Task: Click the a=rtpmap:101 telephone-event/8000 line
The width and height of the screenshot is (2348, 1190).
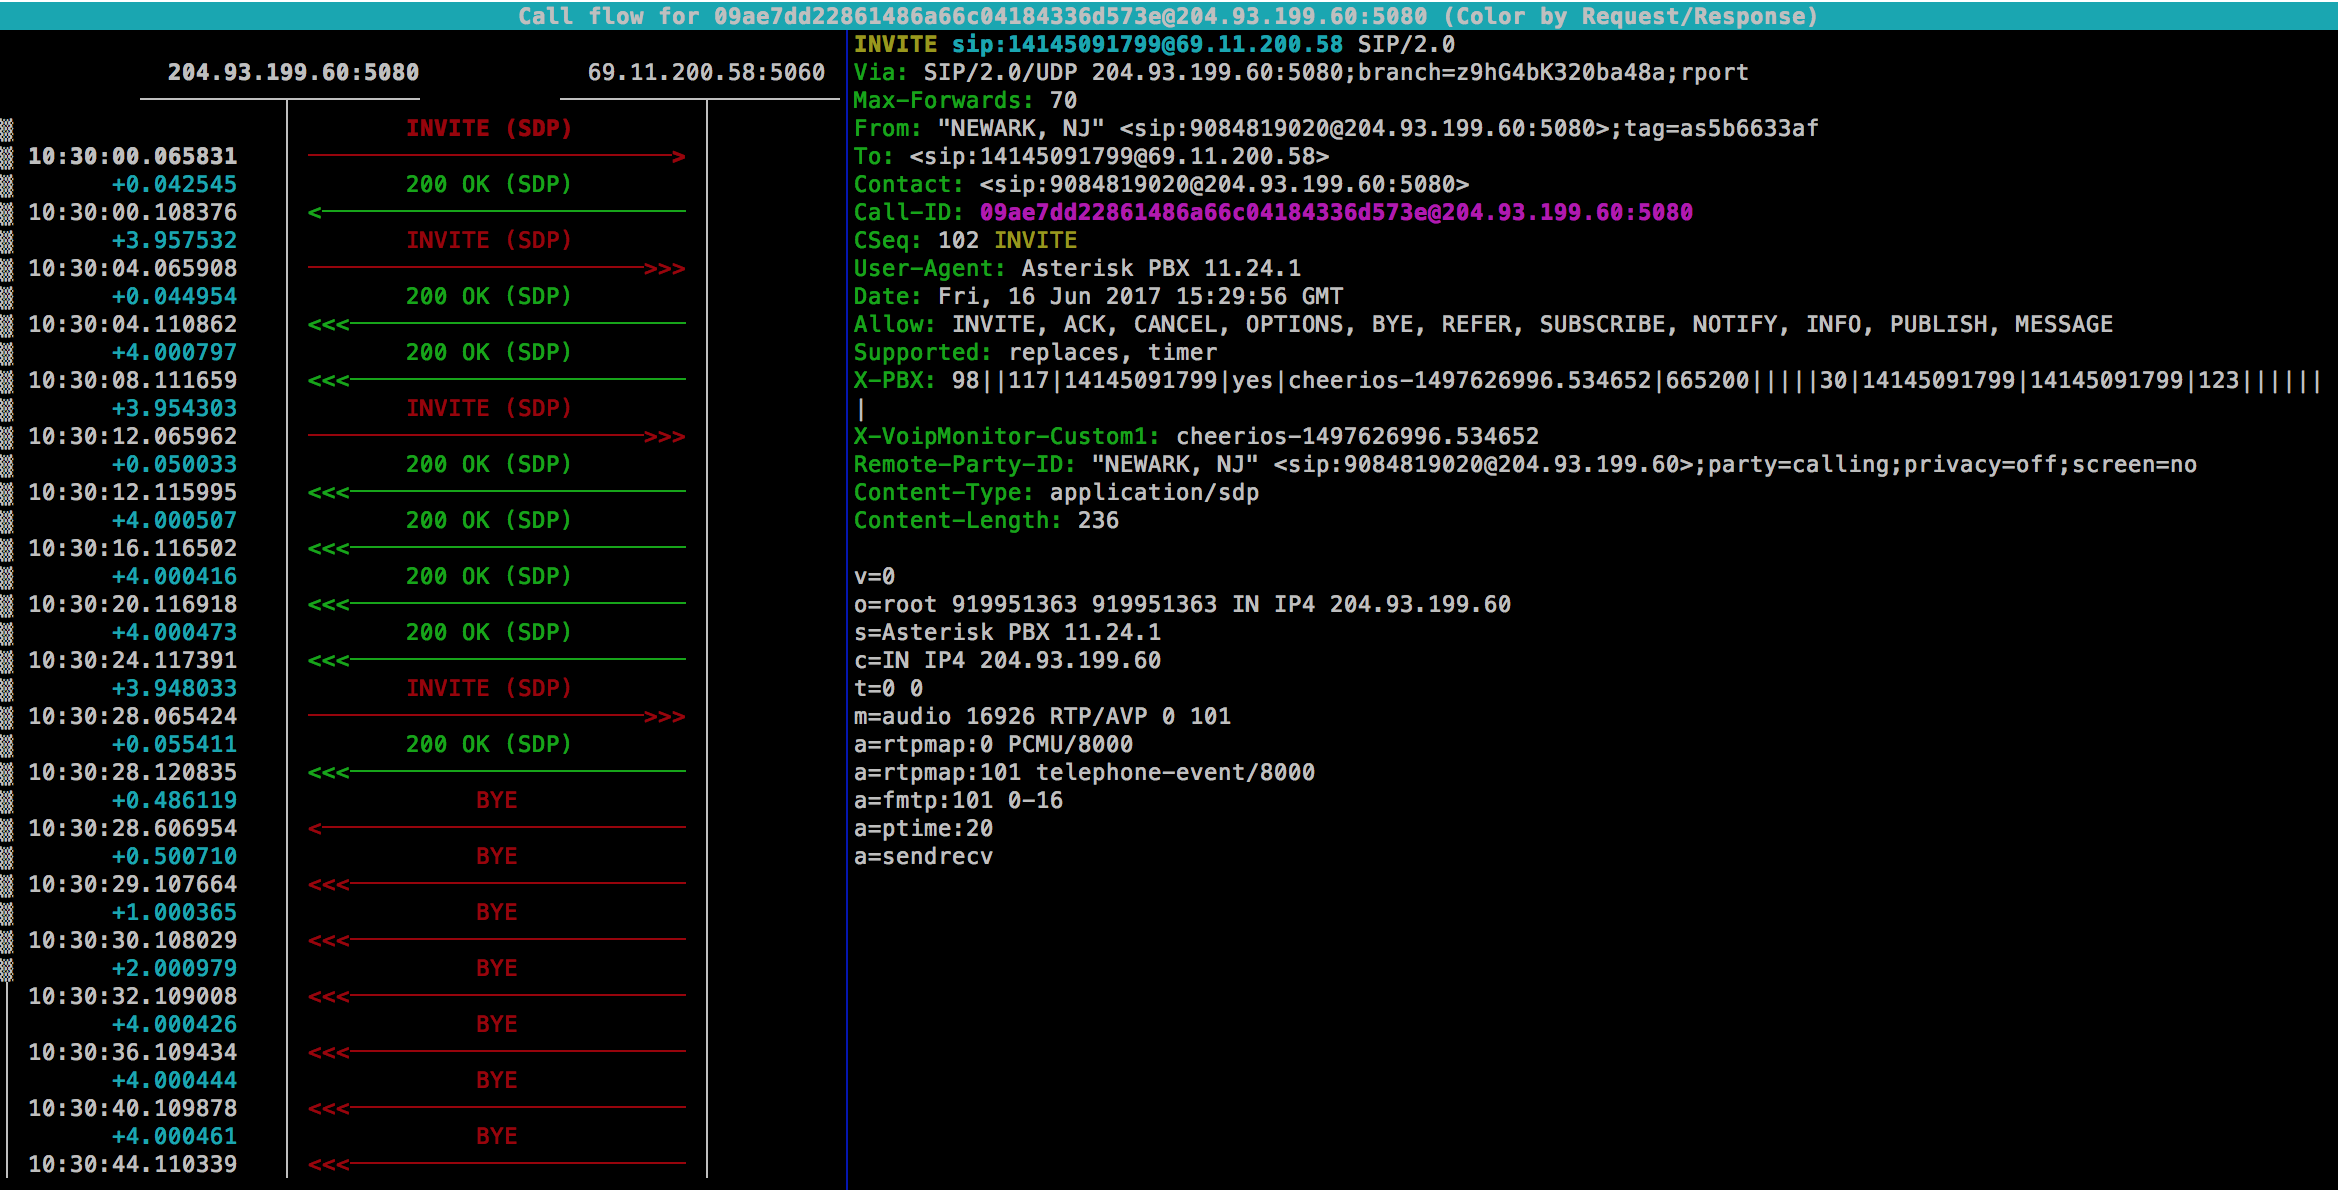Action: tap(1084, 772)
